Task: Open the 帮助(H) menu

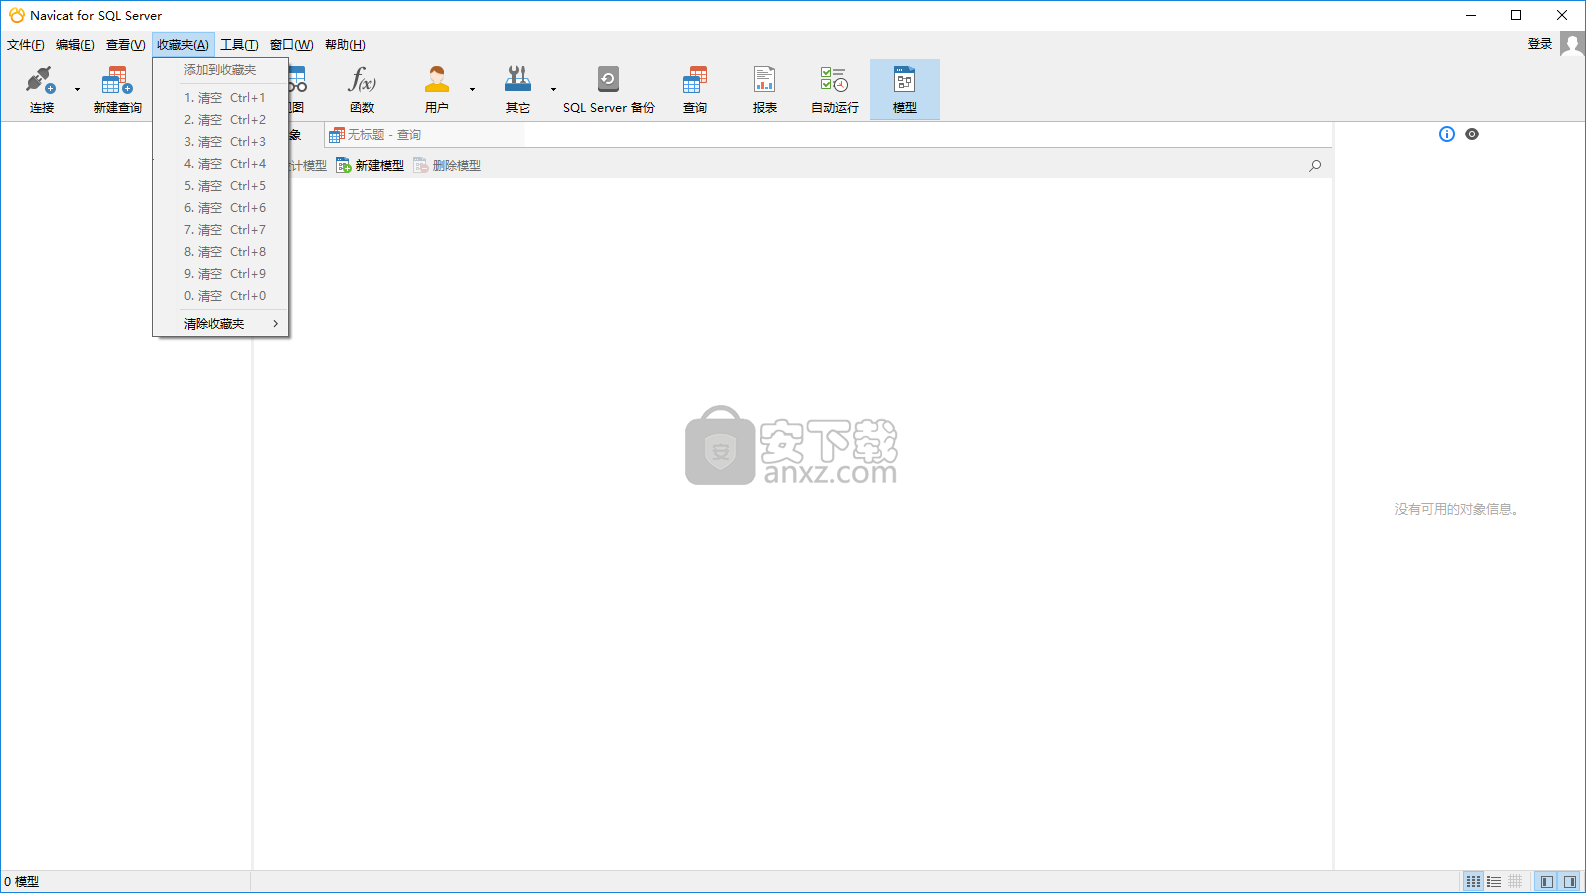Action: pos(345,45)
